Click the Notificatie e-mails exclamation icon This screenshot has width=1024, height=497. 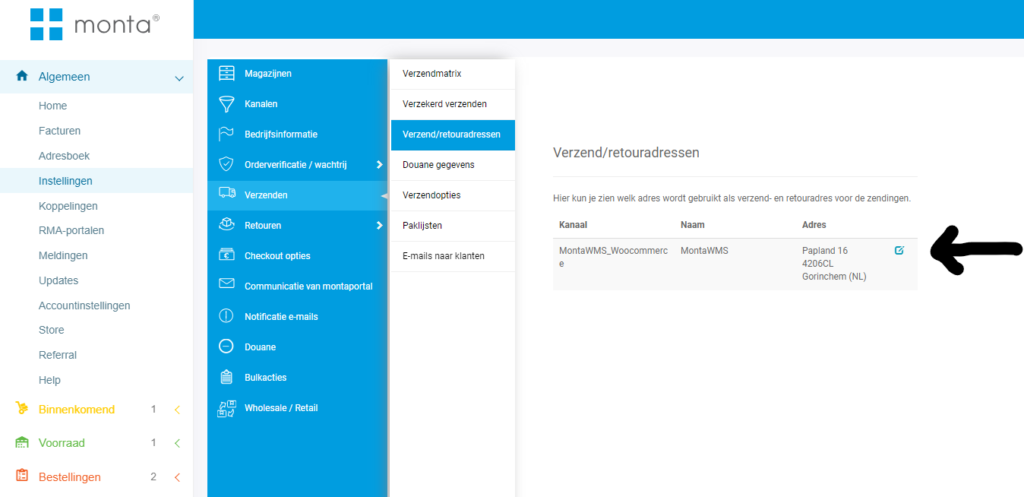[x=226, y=316]
